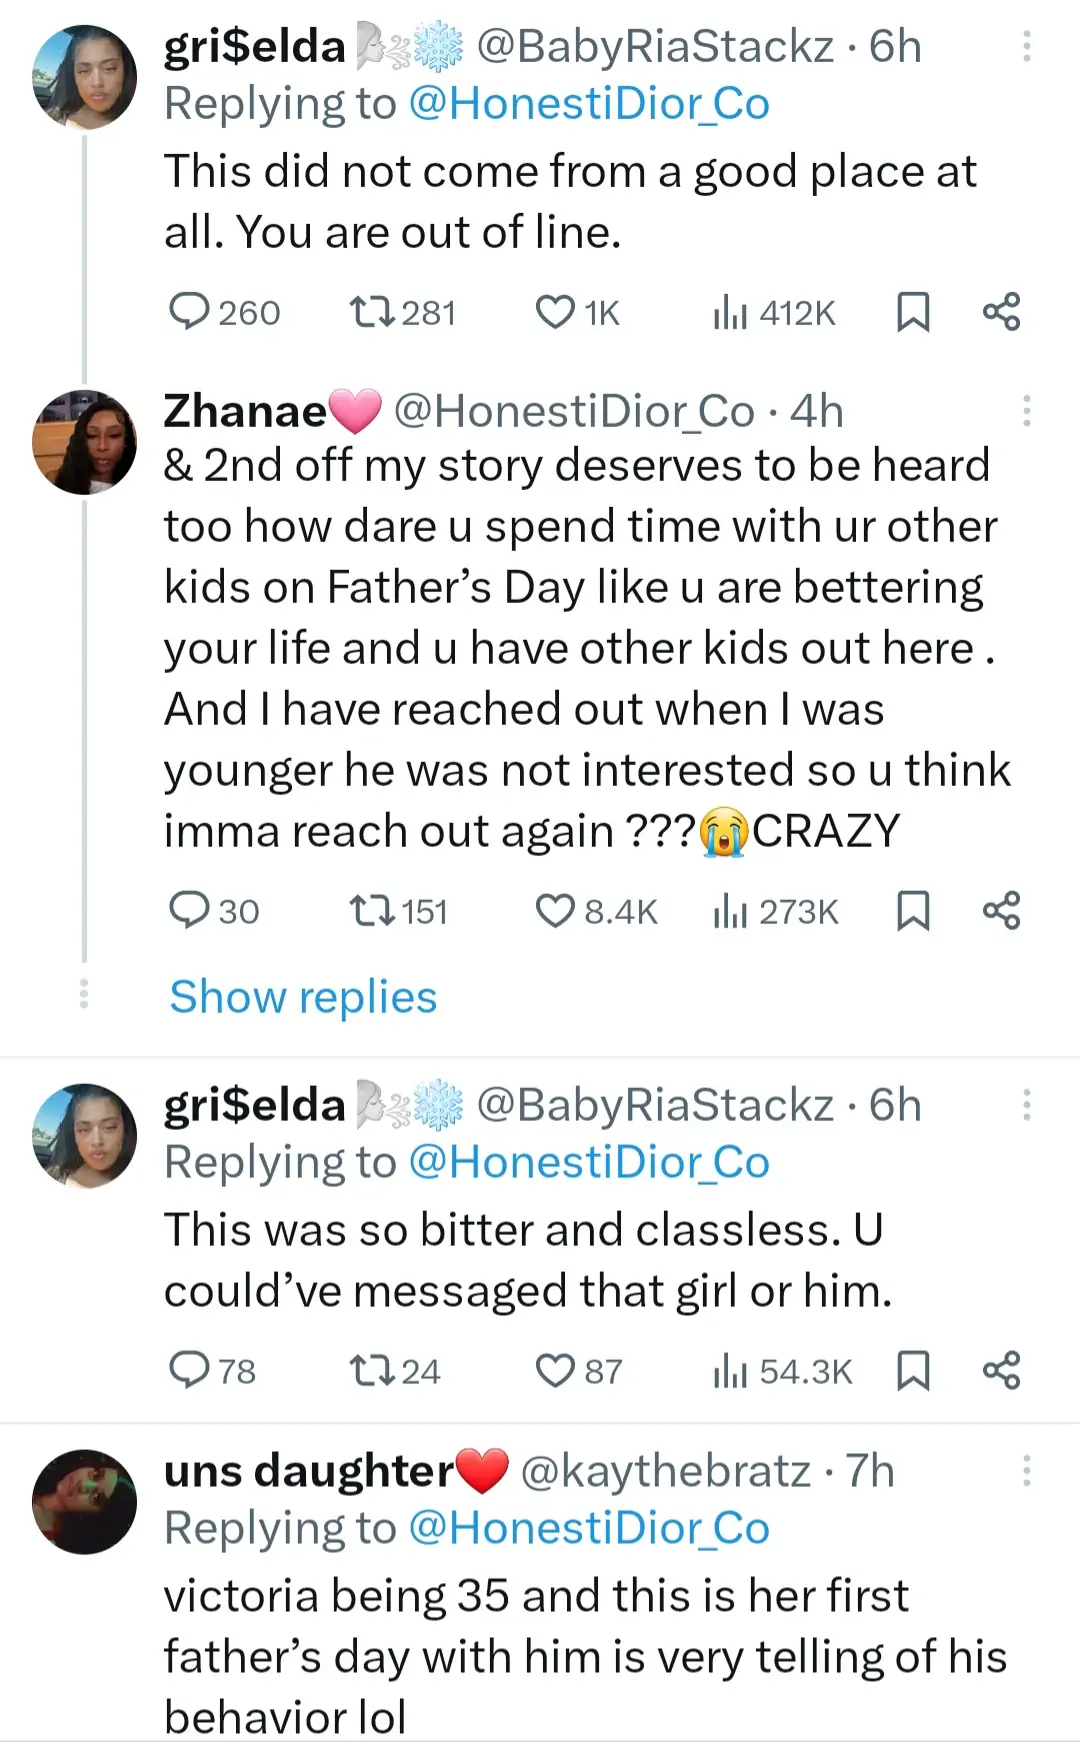The height and width of the screenshot is (1742, 1080).
Task: Open @HonestiDior_Co link in kaythebratz reply
Action: coord(589,1528)
